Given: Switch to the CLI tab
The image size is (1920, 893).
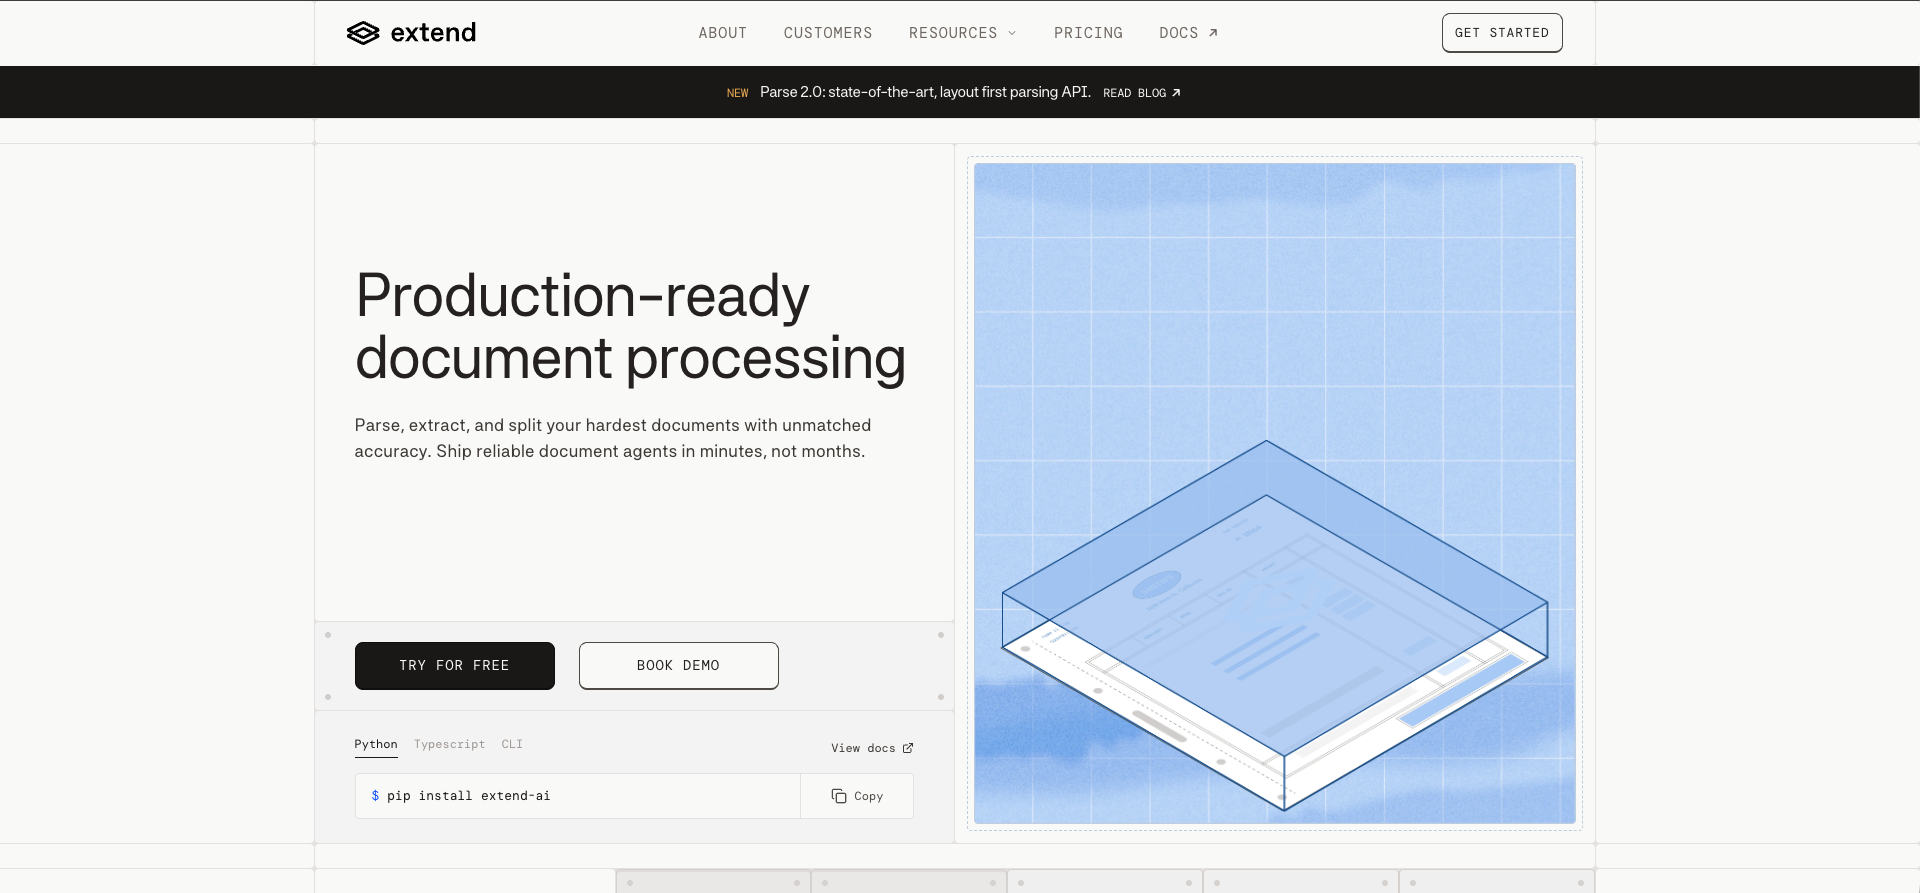Looking at the screenshot, I should pyautogui.click(x=512, y=744).
